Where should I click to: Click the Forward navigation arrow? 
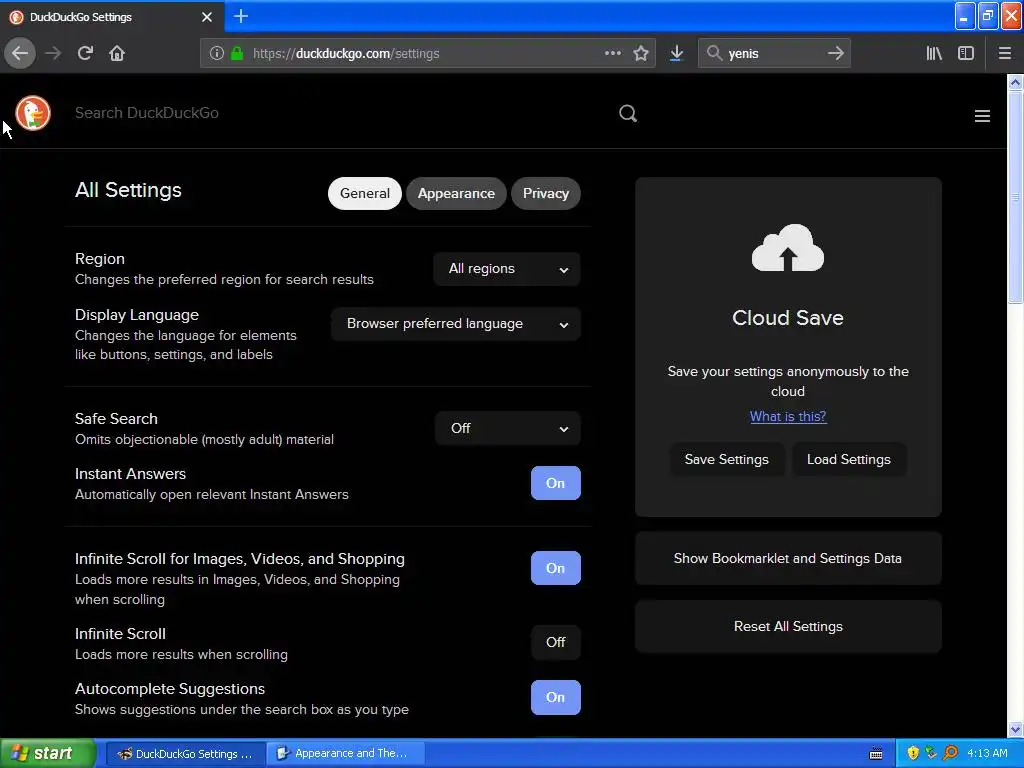point(53,53)
